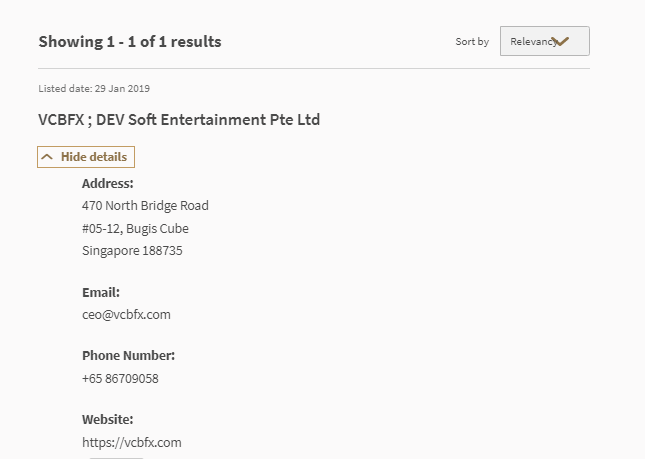Open the https://vcbfx.com website link
This screenshot has width=645, height=459.
(x=131, y=442)
